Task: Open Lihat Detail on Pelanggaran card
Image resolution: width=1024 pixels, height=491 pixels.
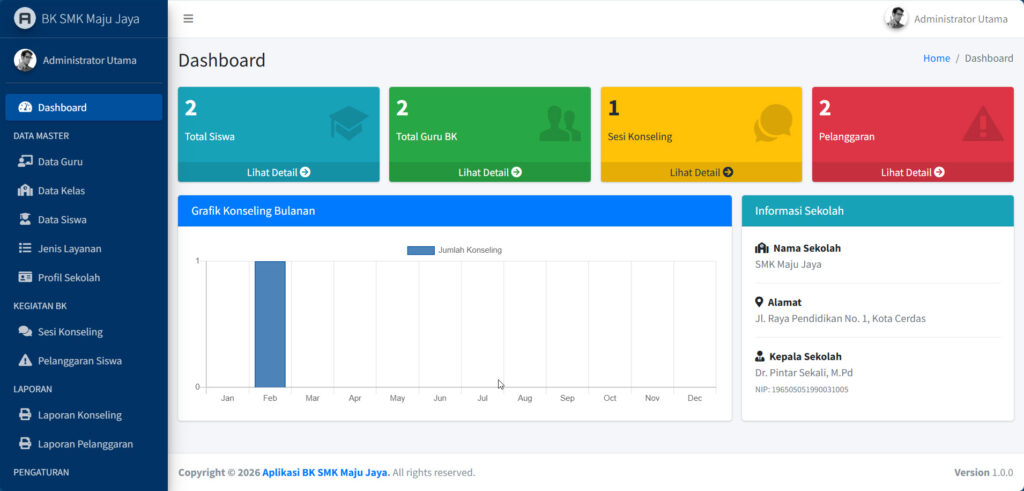Action: click(912, 172)
